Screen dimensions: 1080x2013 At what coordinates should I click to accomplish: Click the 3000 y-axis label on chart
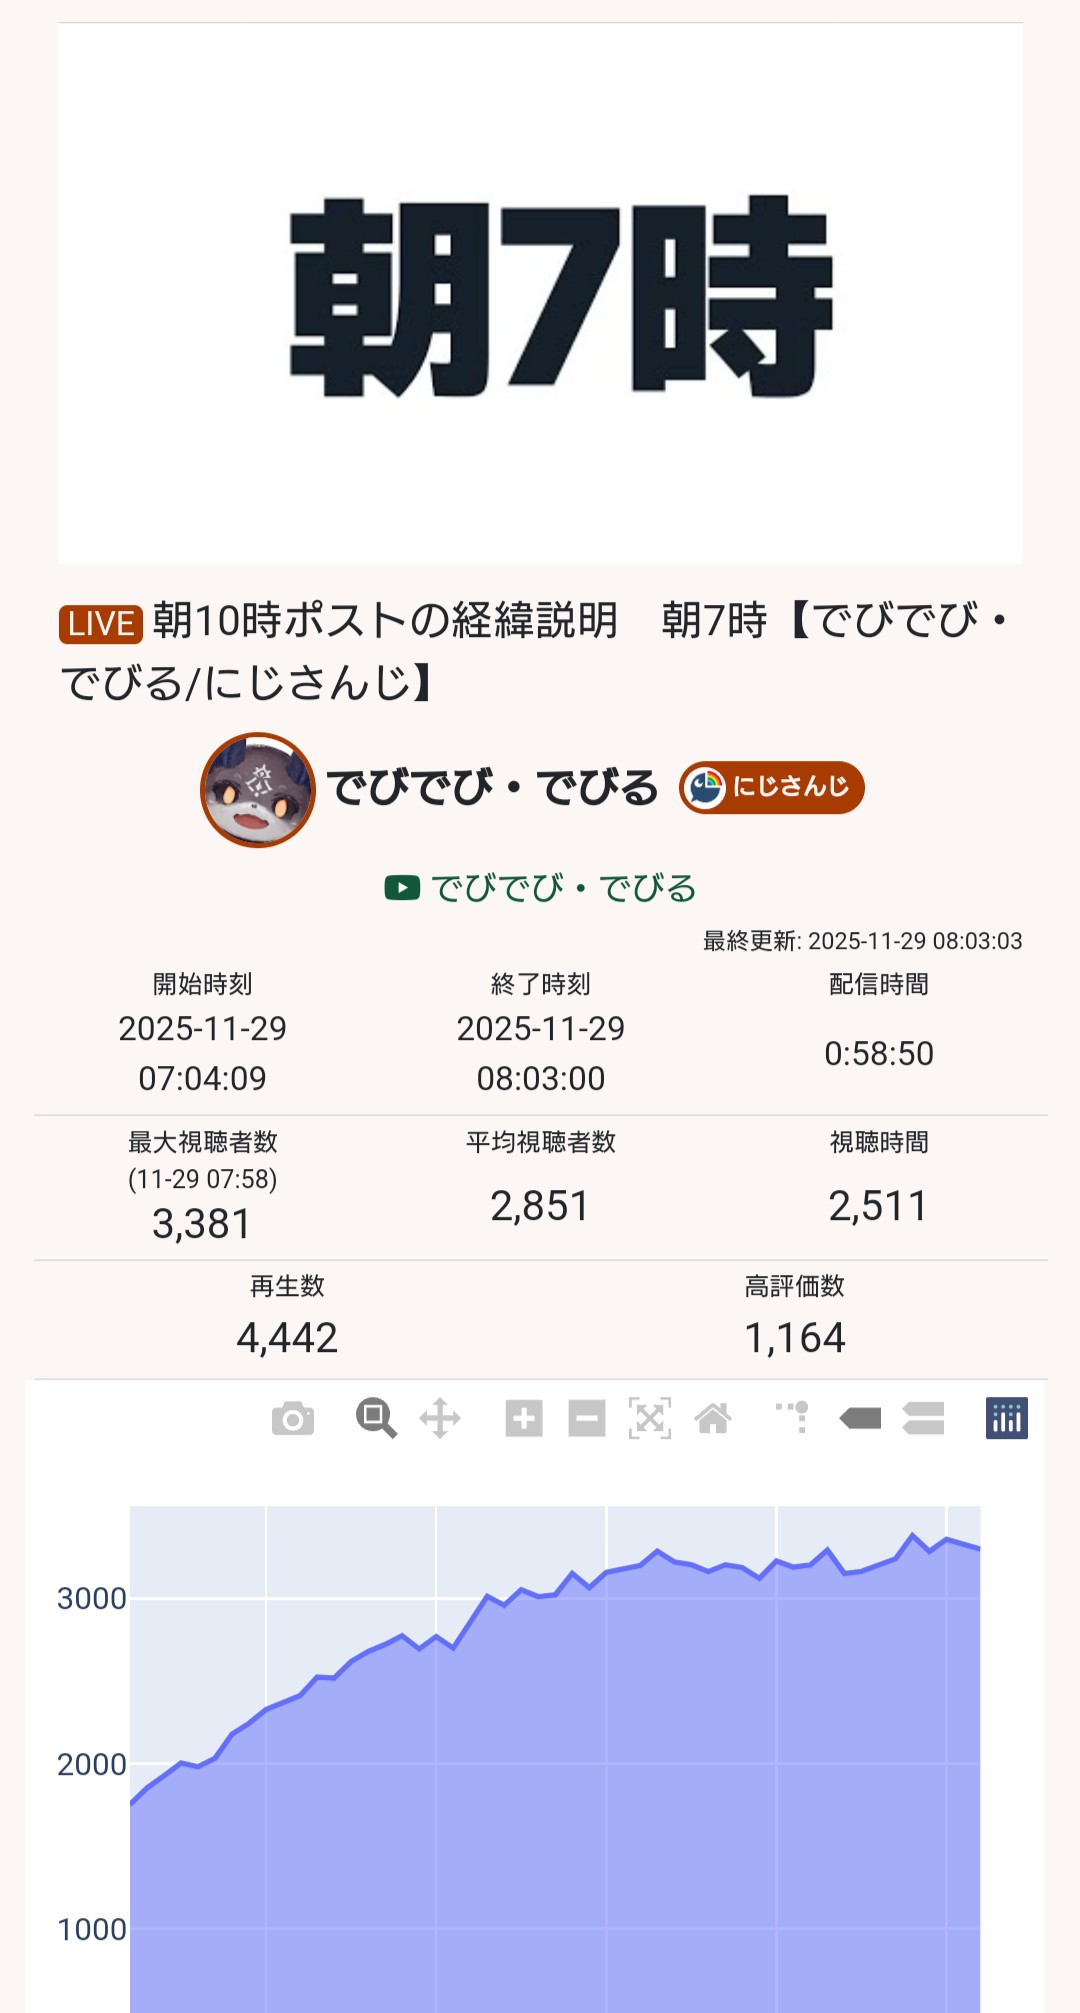click(92, 1598)
